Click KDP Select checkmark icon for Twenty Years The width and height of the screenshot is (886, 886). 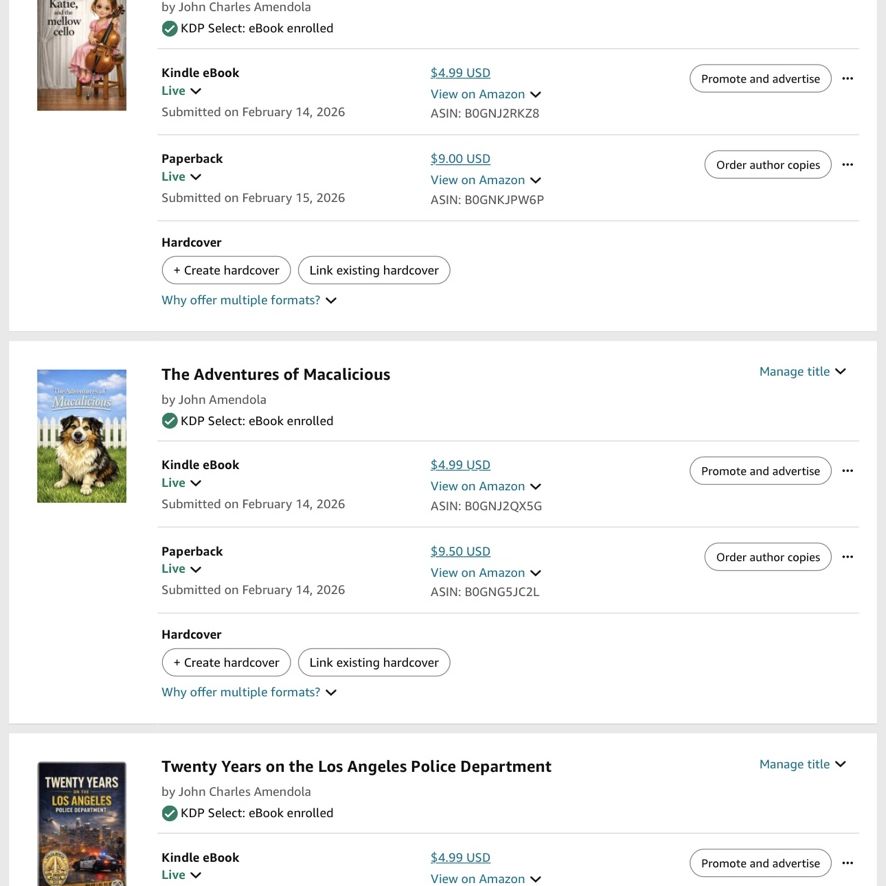pyautogui.click(x=170, y=813)
